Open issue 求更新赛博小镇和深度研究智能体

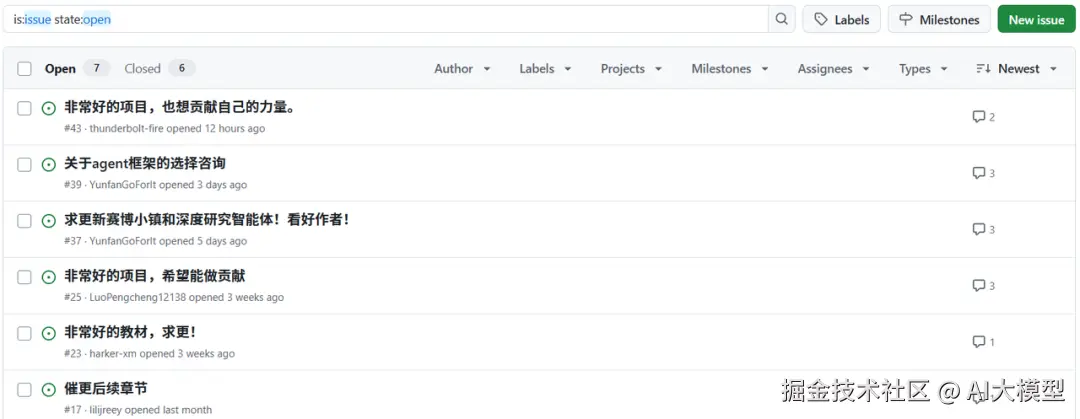point(207,221)
